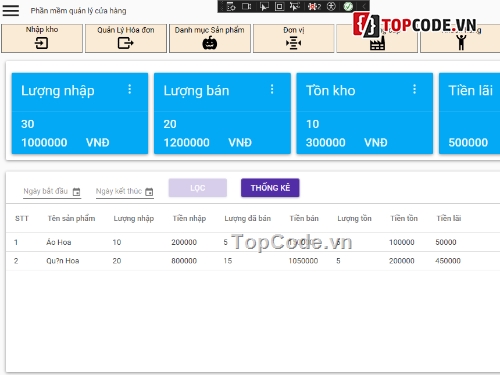Click the Lượng nhập column header
500x375 pixels.
coord(134,219)
